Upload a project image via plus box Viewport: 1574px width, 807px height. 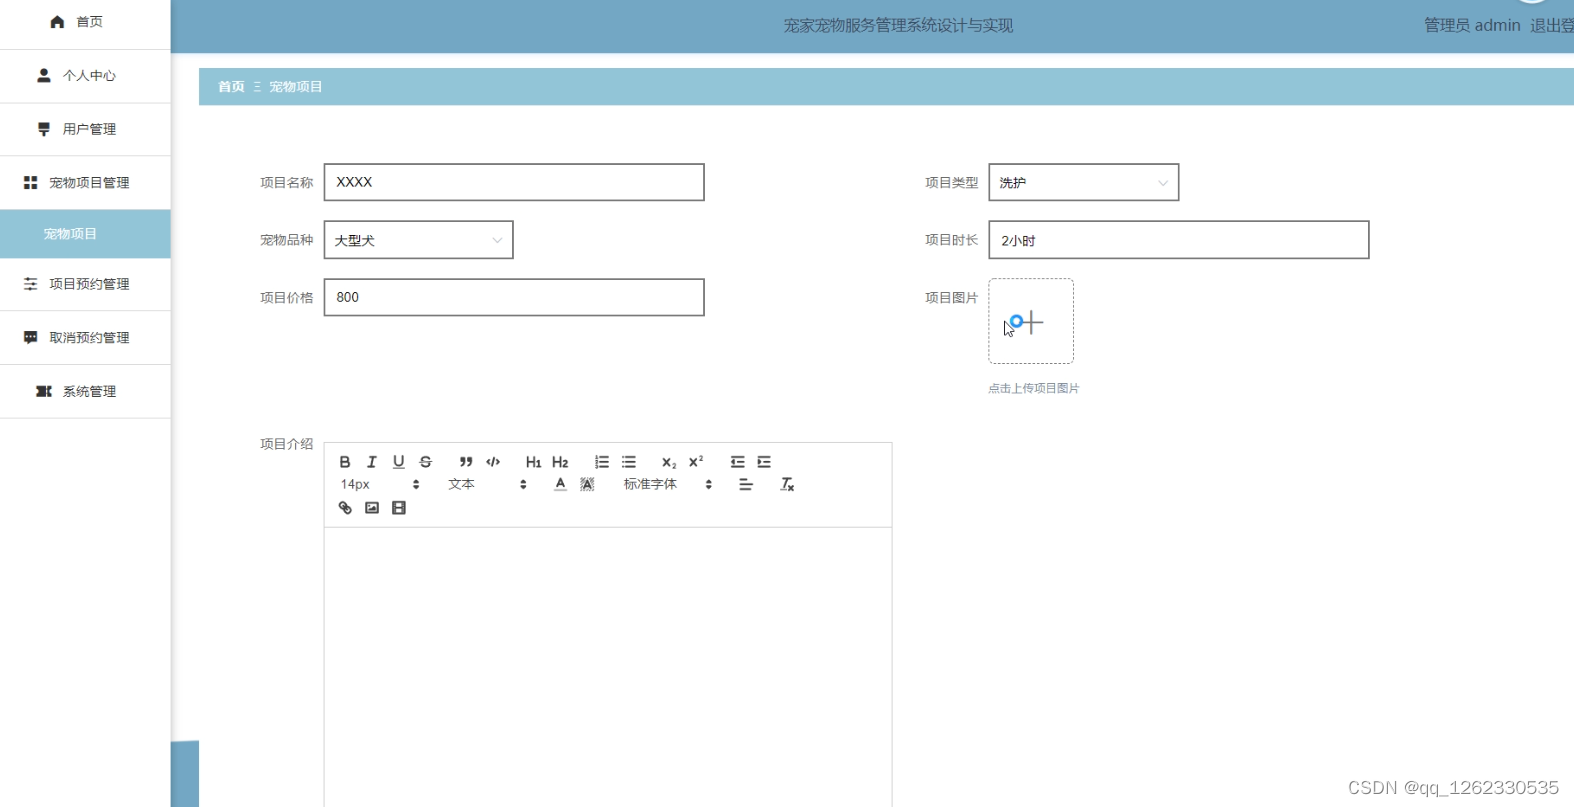coord(1031,321)
